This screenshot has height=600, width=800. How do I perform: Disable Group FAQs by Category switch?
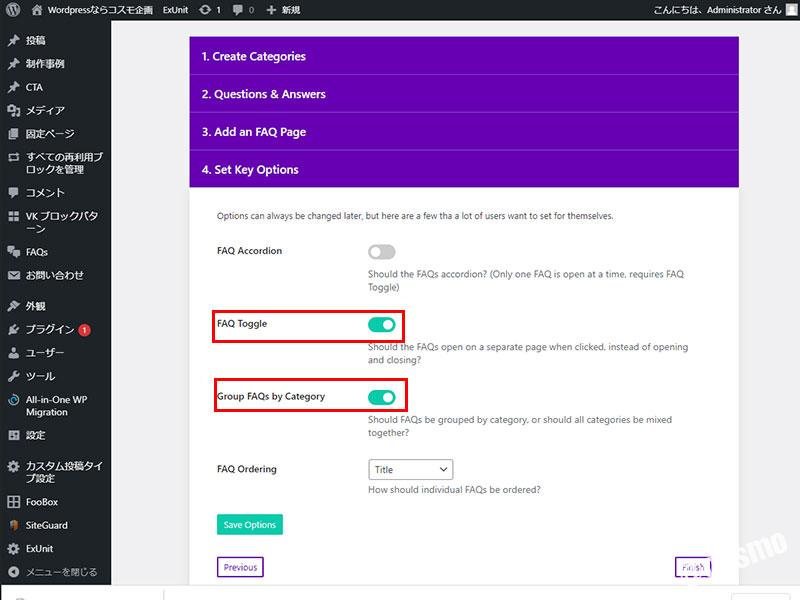pos(381,397)
